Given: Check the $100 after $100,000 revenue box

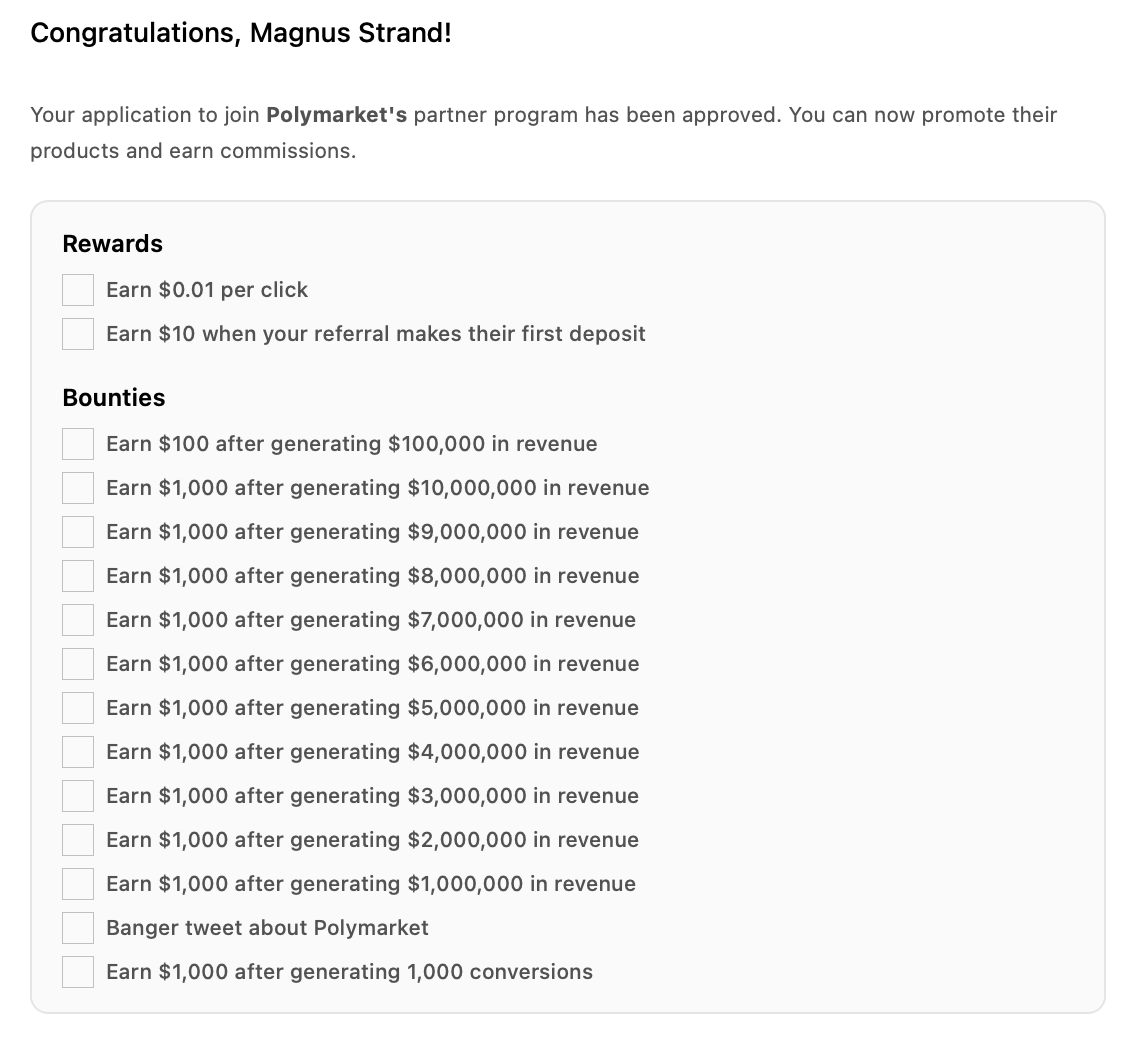Looking at the screenshot, I should pyautogui.click(x=78, y=444).
